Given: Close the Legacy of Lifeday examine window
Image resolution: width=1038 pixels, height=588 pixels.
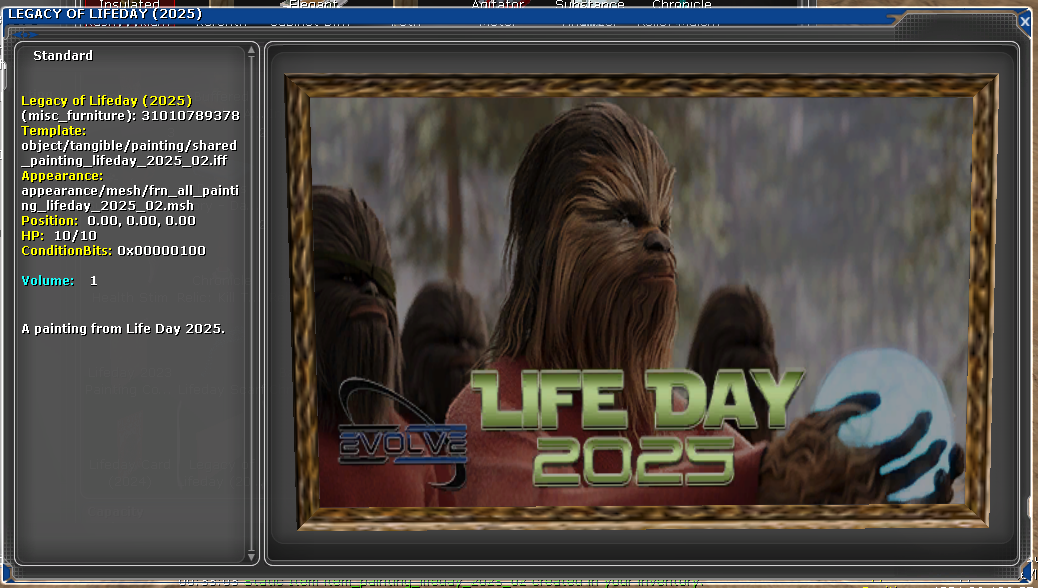Looking at the screenshot, I should (x=1024, y=22).
